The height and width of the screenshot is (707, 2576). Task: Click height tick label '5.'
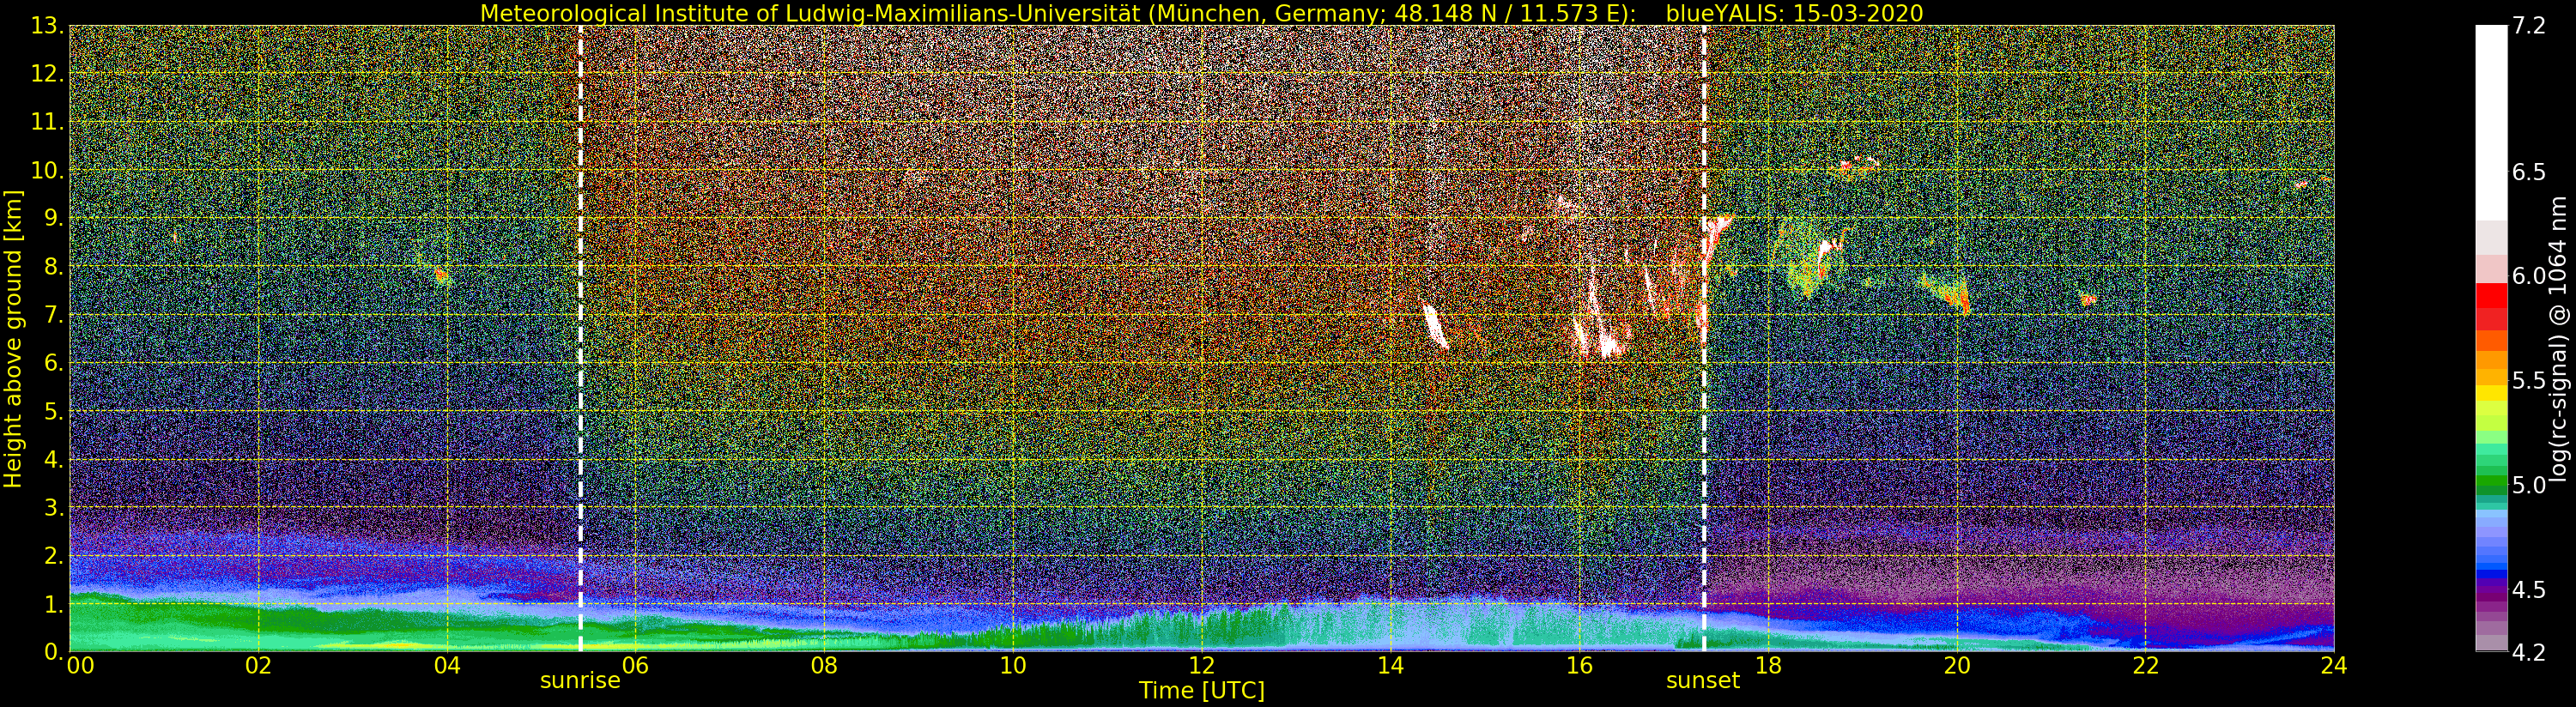click(x=54, y=411)
